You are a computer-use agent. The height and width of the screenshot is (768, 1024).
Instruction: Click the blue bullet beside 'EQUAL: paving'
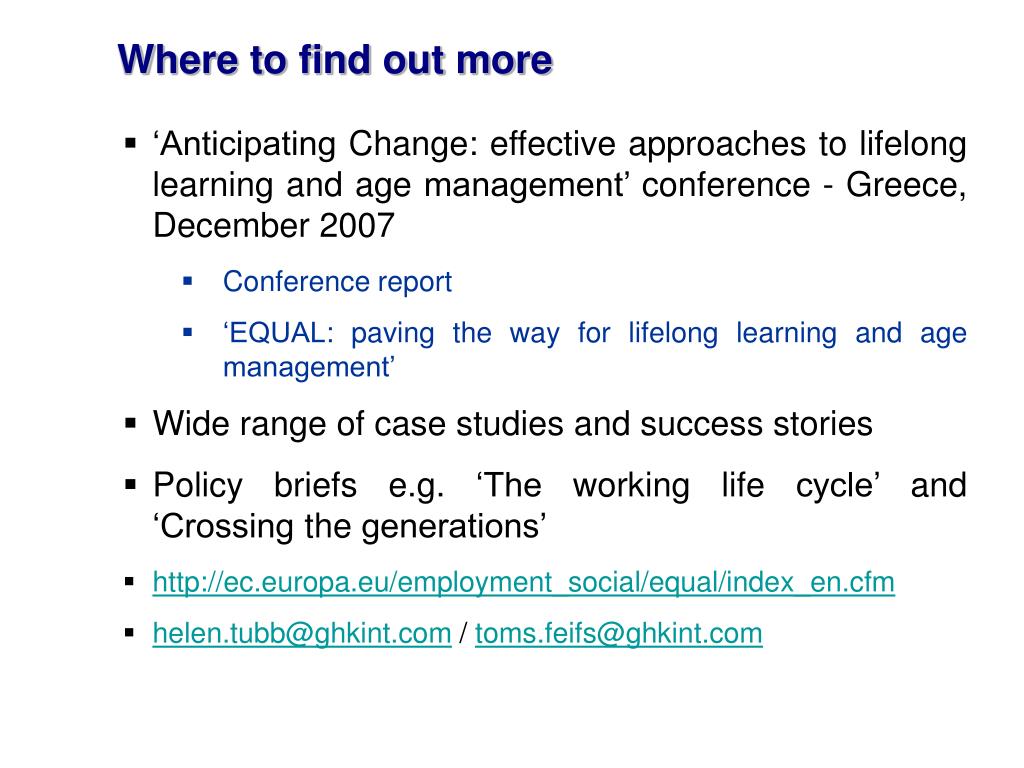coord(188,332)
